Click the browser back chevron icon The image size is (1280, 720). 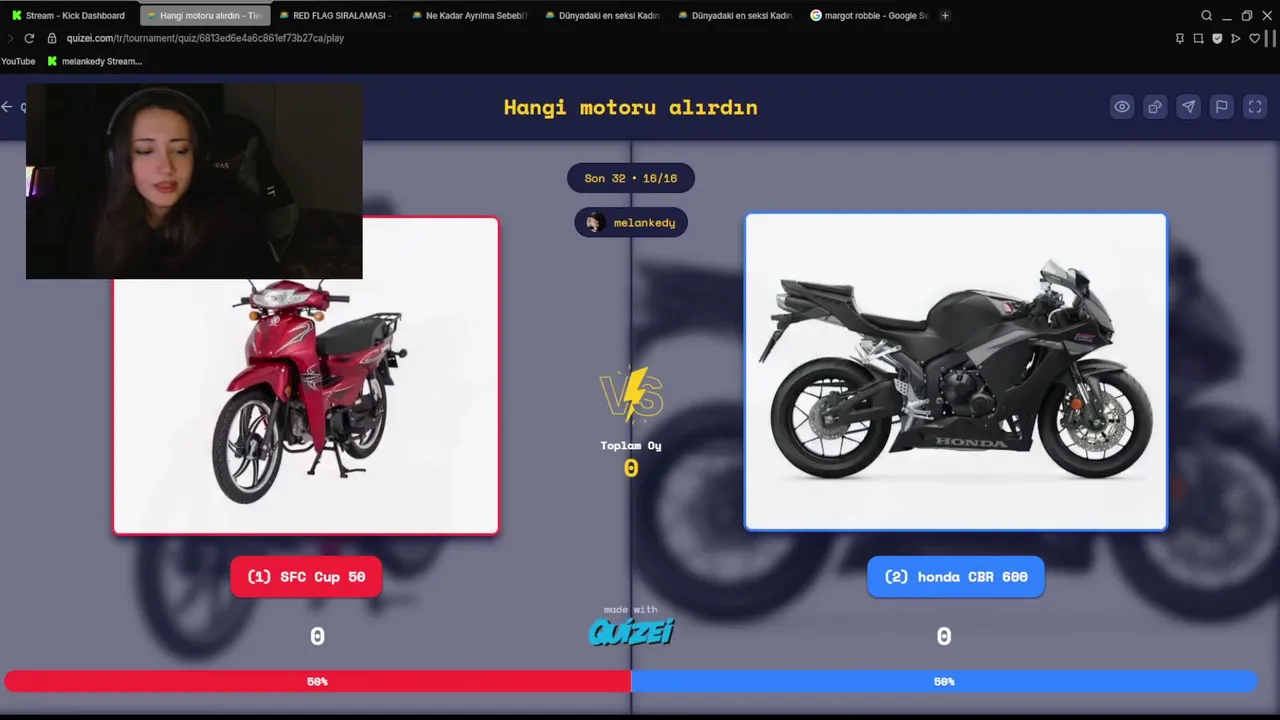[x=9, y=38]
